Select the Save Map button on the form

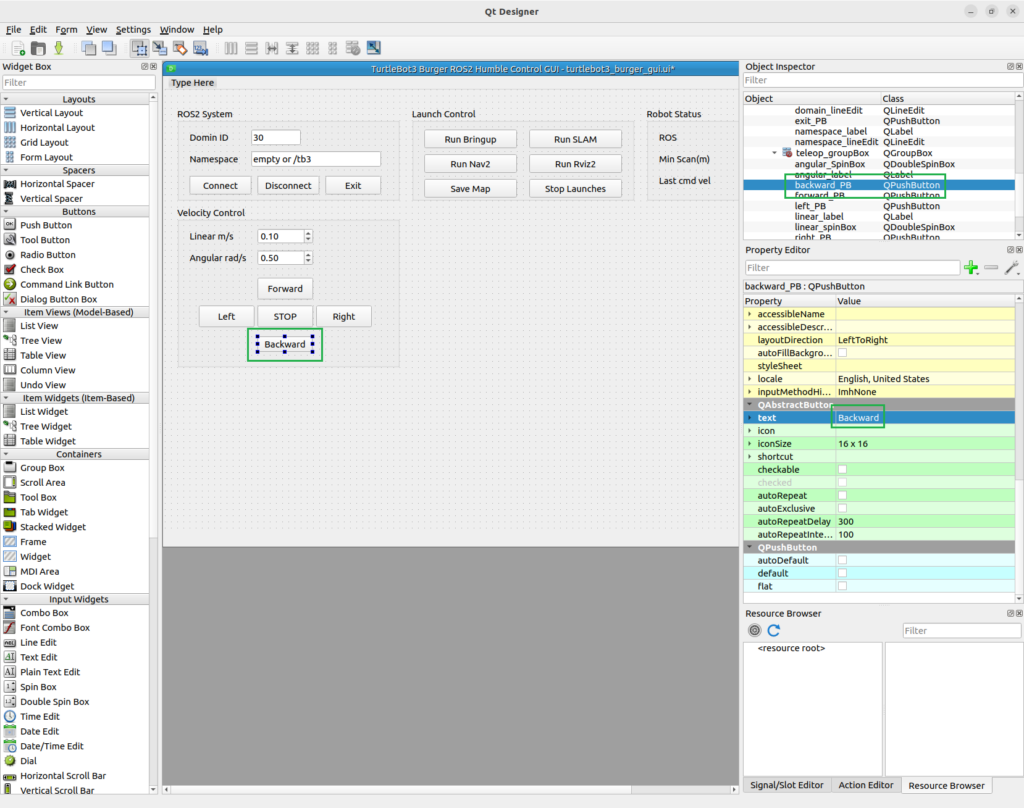pos(470,189)
